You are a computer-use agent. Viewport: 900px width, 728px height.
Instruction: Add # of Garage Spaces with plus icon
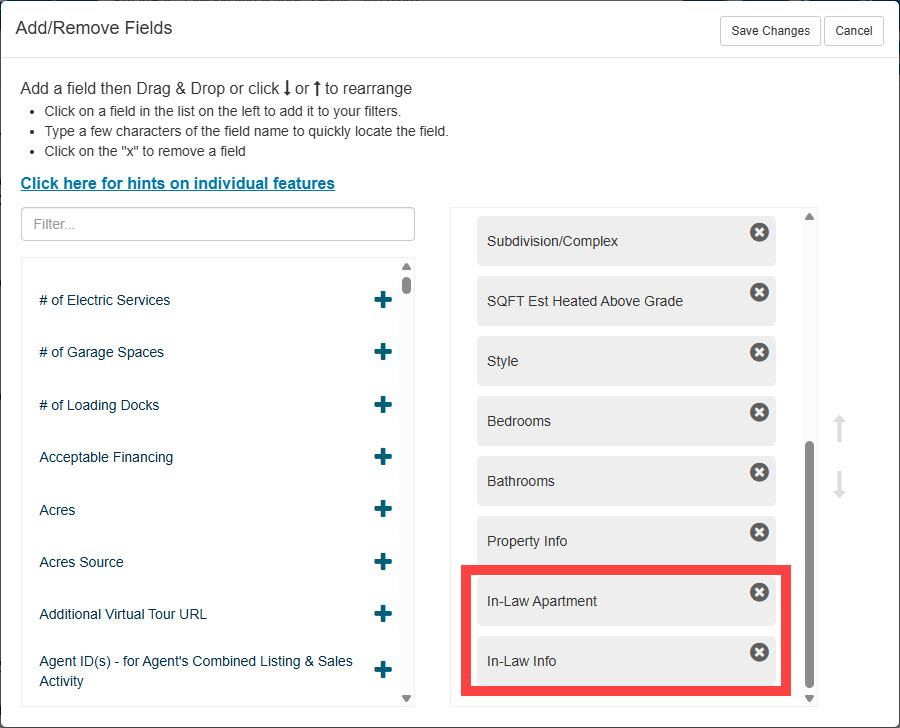(383, 352)
